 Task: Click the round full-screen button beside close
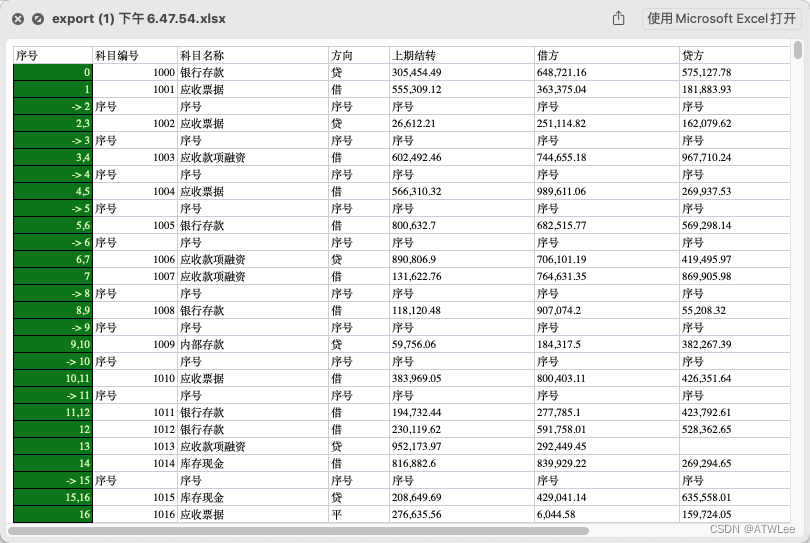point(38,19)
